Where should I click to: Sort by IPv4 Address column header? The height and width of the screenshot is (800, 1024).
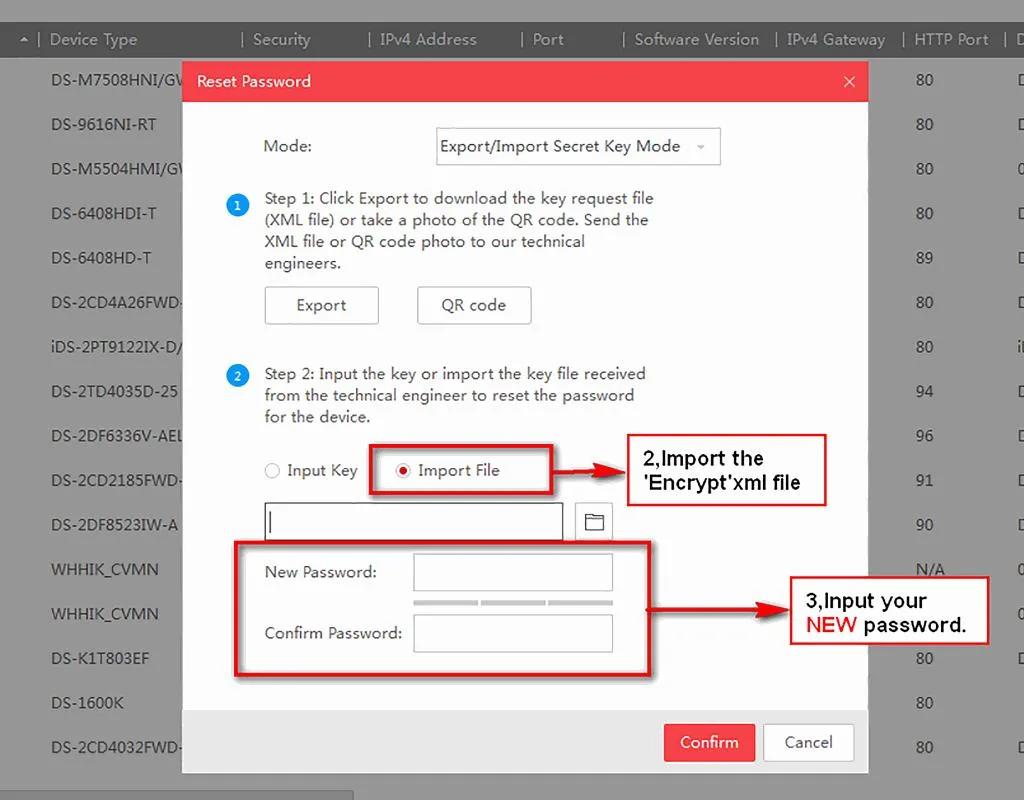click(x=428, y=40)
